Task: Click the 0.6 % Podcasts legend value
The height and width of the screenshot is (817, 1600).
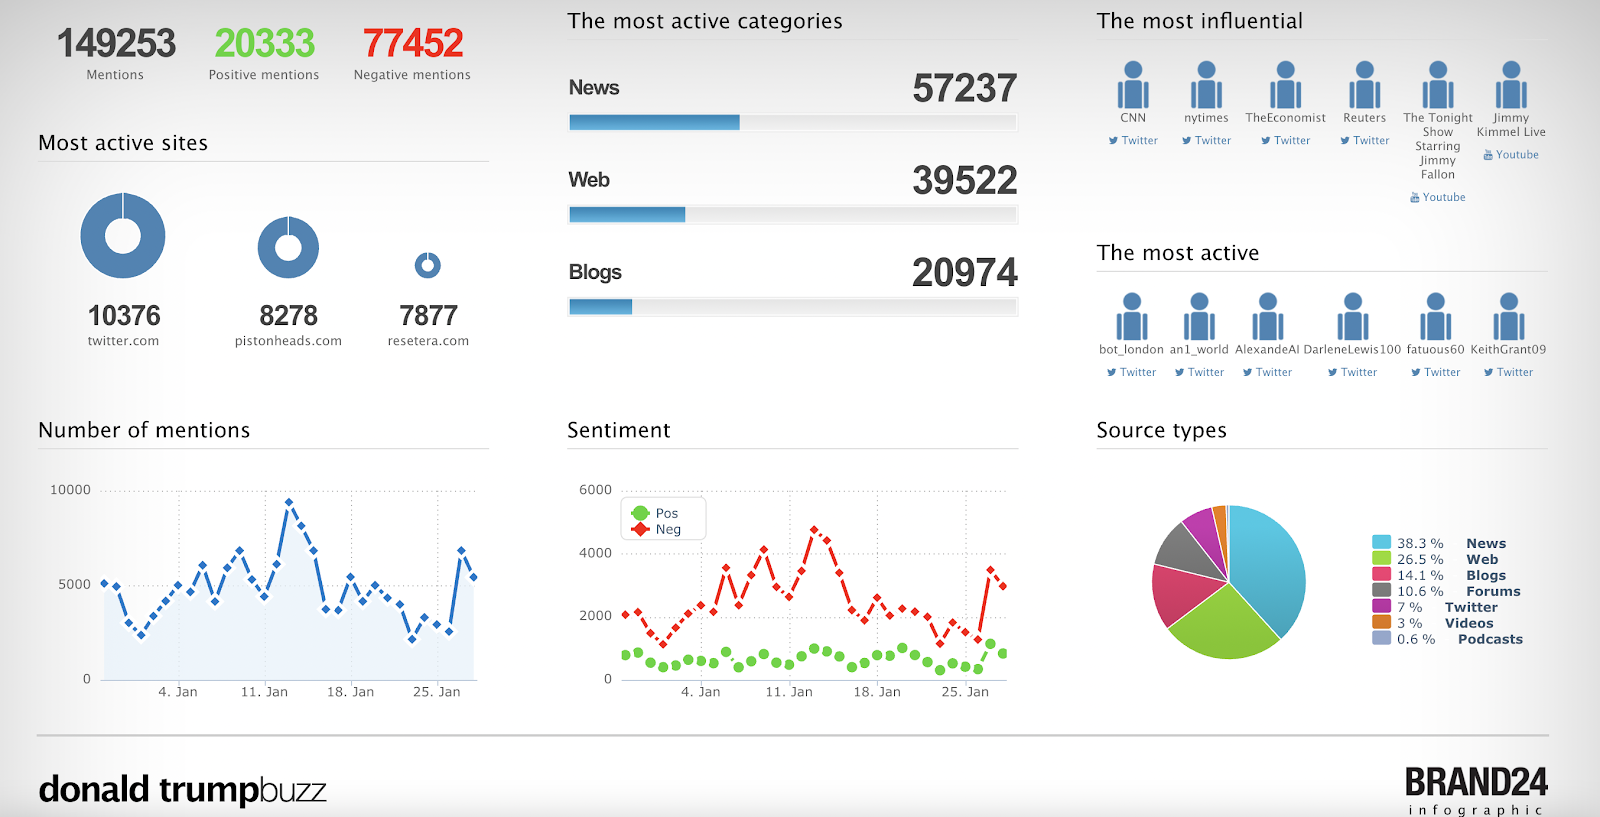Action: (x=1416, y=639)
